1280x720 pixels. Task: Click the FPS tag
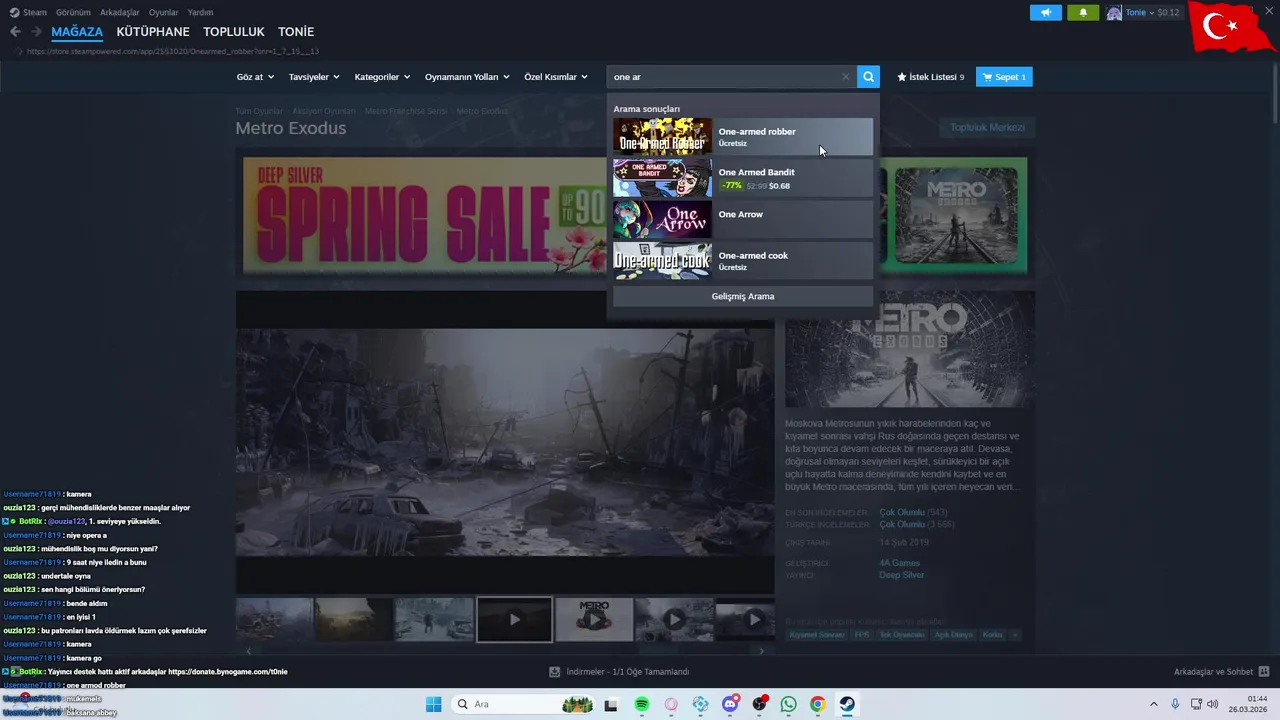coord(862,635)
